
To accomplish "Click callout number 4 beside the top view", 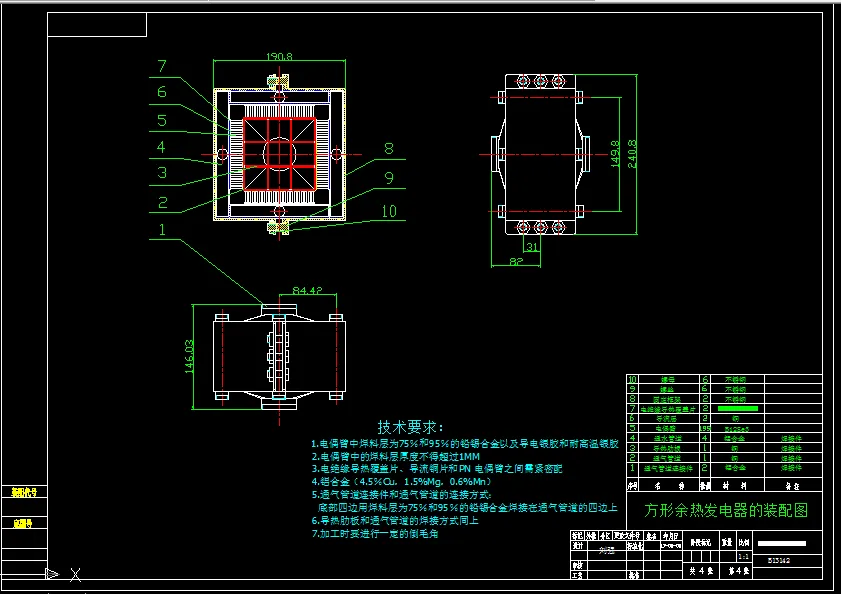I will (x=161, y=147).
